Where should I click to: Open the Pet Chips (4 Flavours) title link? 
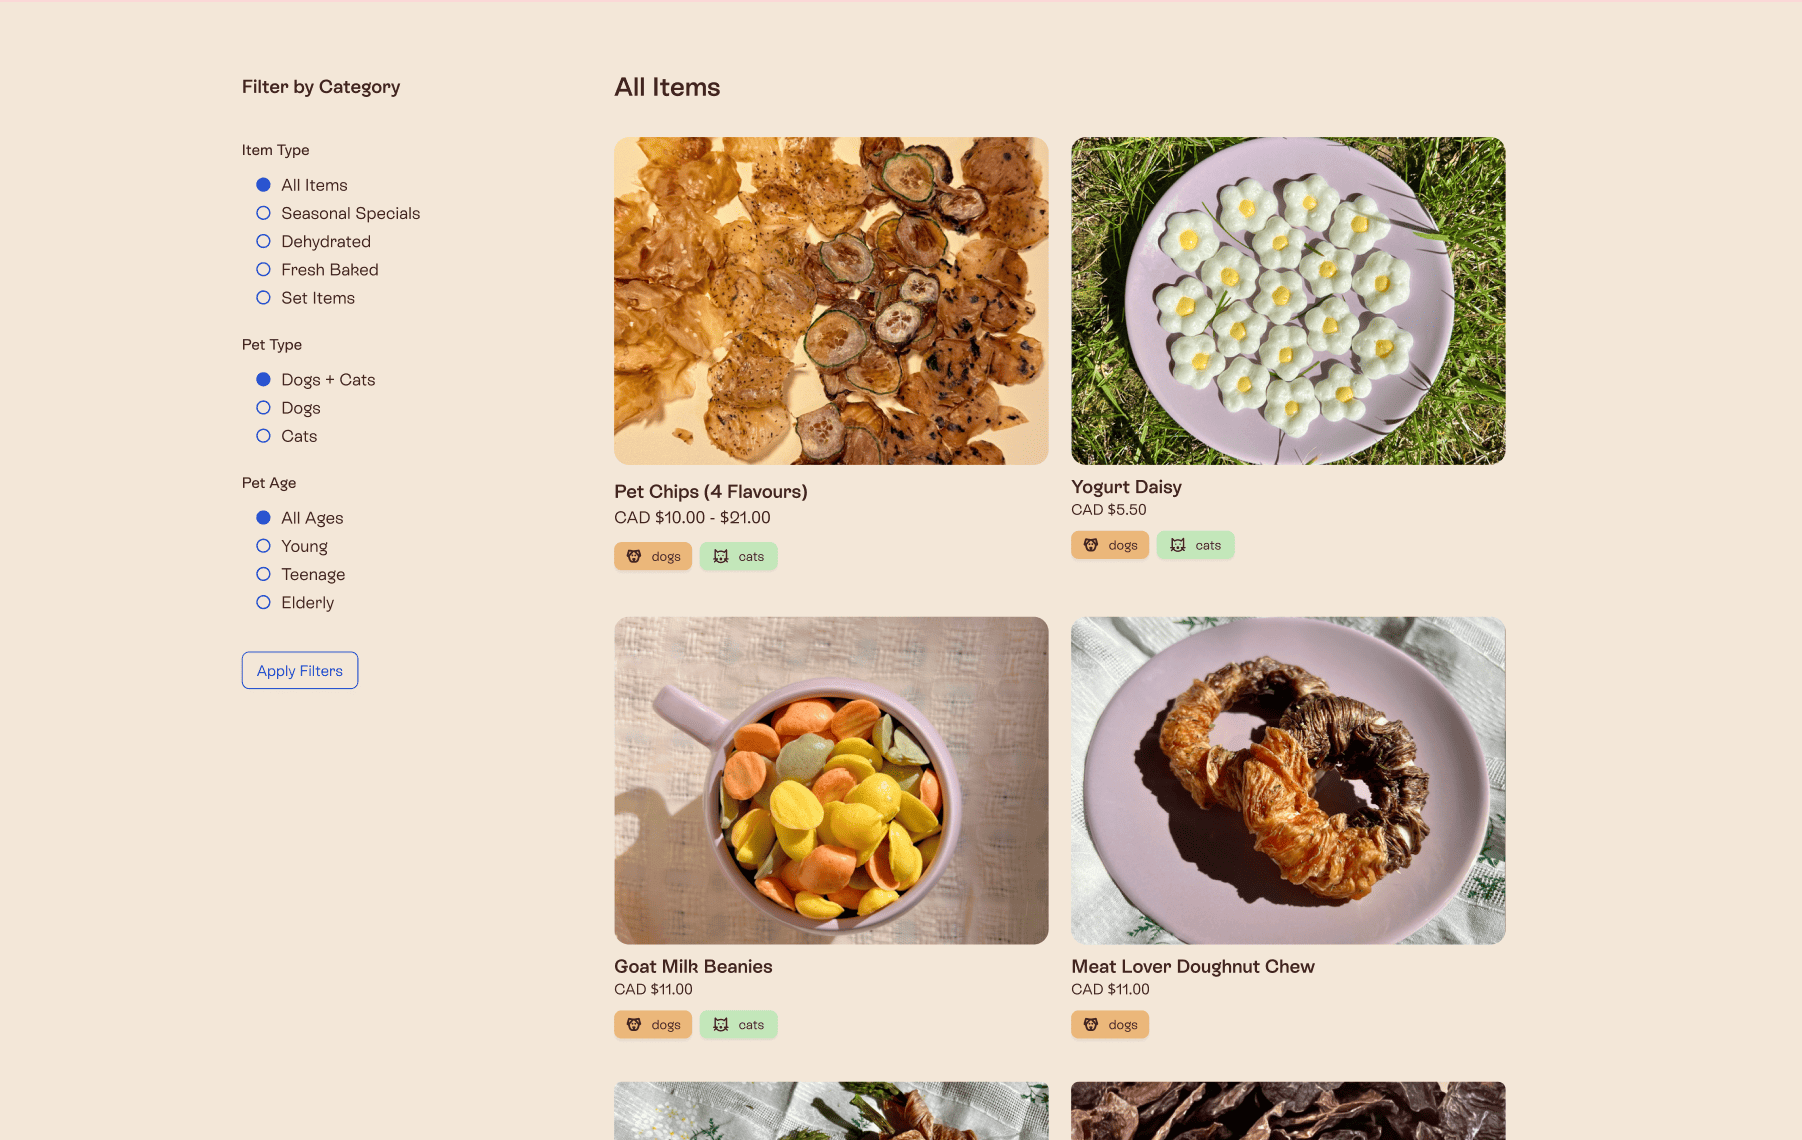(x=711, y=491)
